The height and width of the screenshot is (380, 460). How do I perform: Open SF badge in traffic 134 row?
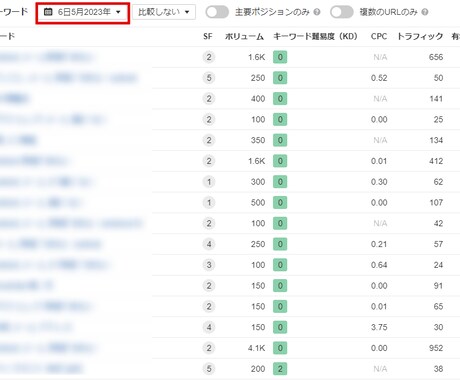[x=209, y=140]
